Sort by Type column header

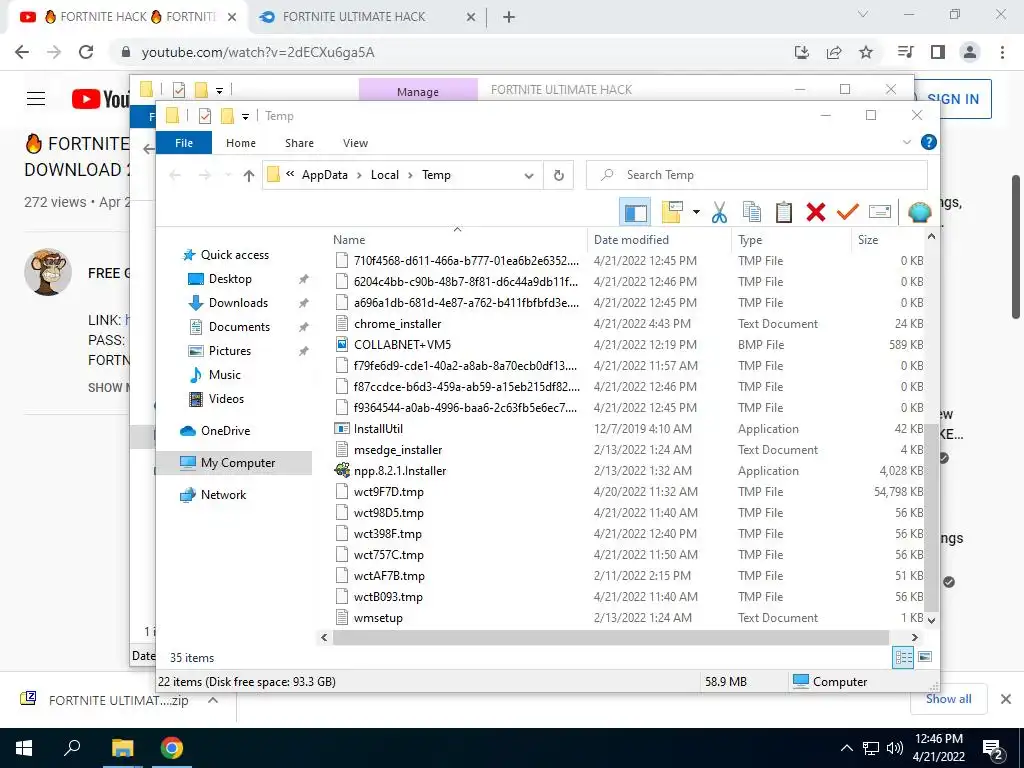coord(791,240)
